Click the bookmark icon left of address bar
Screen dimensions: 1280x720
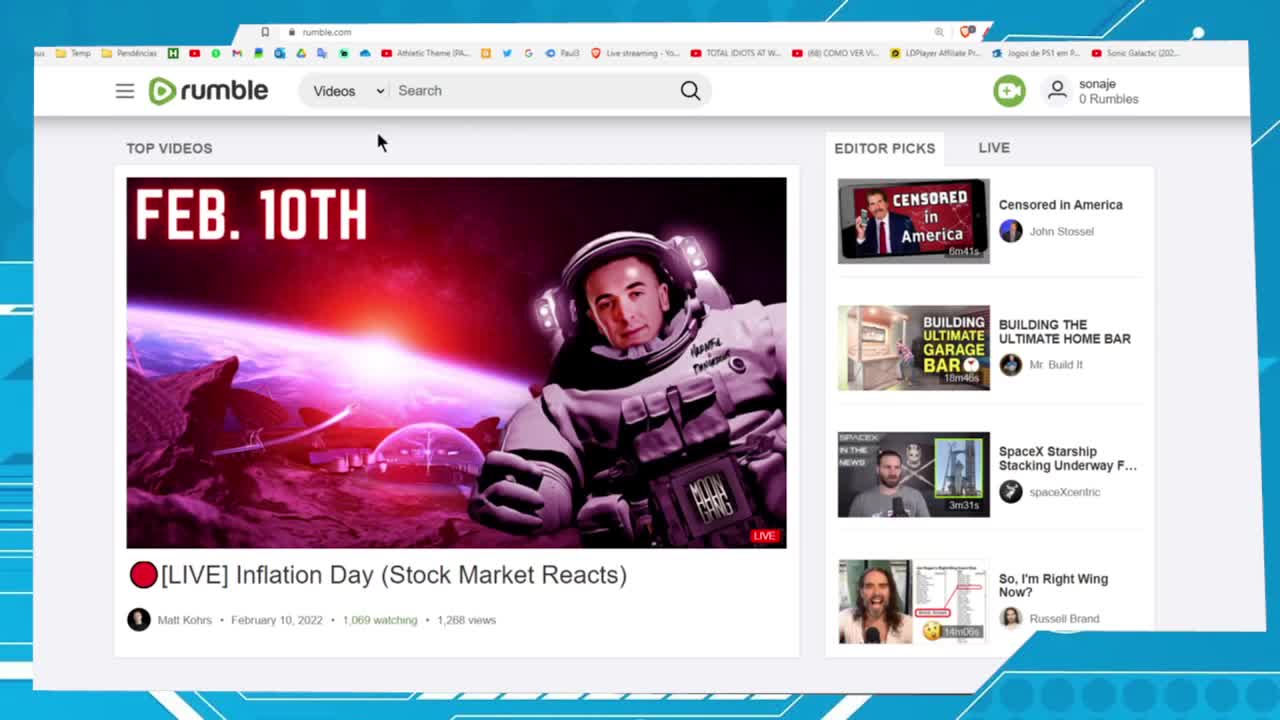[x=265, y=32]
